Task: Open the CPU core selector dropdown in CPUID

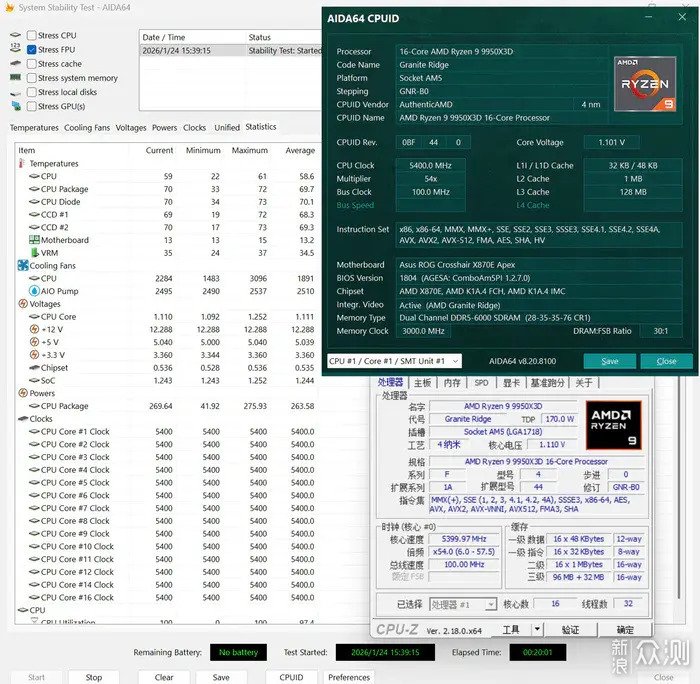Action: [395, 361]
